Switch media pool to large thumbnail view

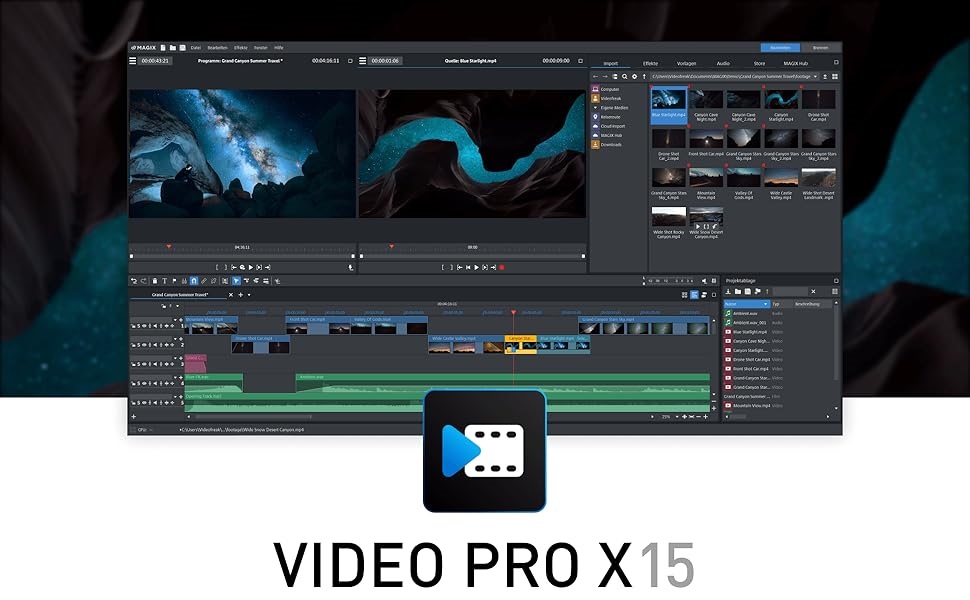click(x=835, y=77)
